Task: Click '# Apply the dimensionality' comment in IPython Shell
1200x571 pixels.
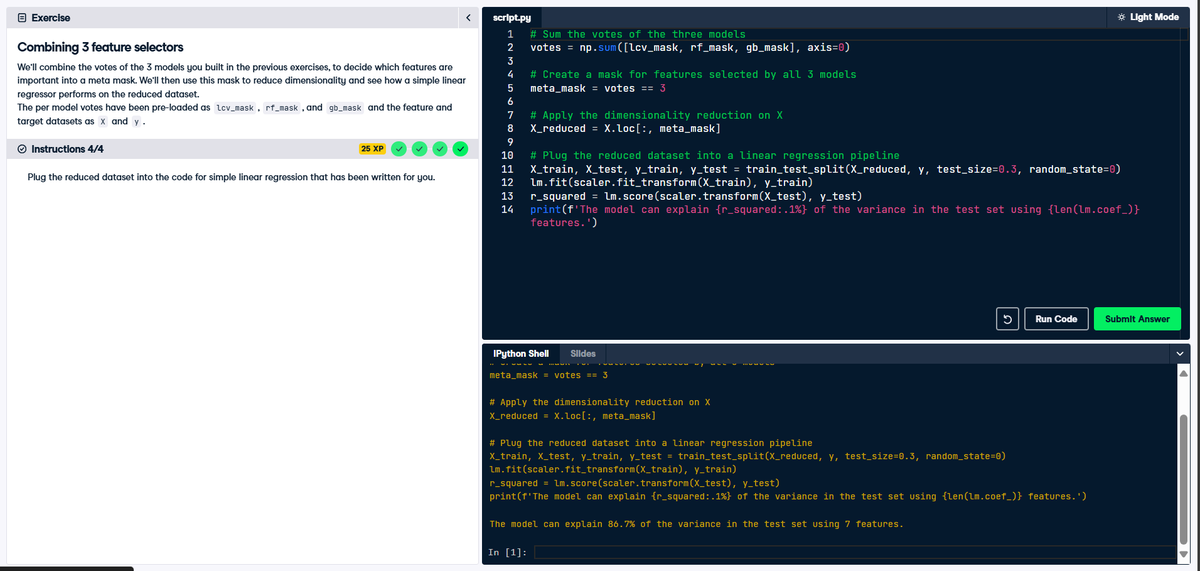Action: [x=599, y=402]
